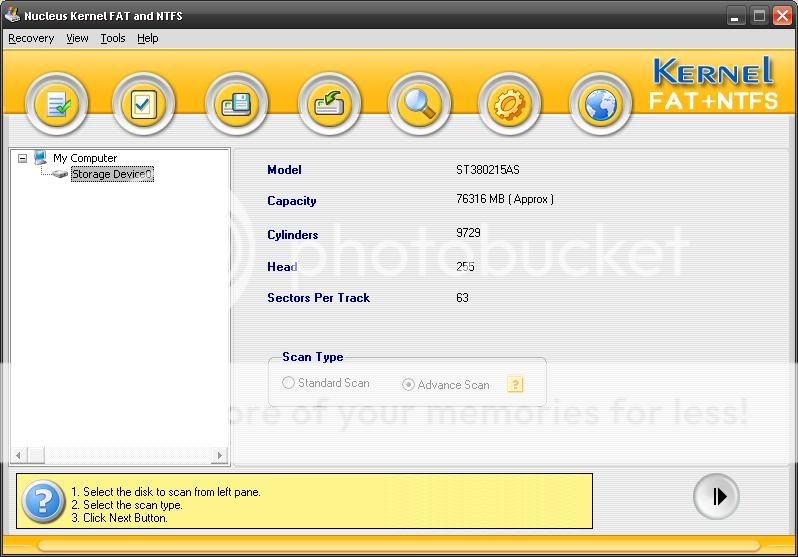Click the save disk toolbar icon
The width and height of the screenshot is (798, 557).
point(236,104)
